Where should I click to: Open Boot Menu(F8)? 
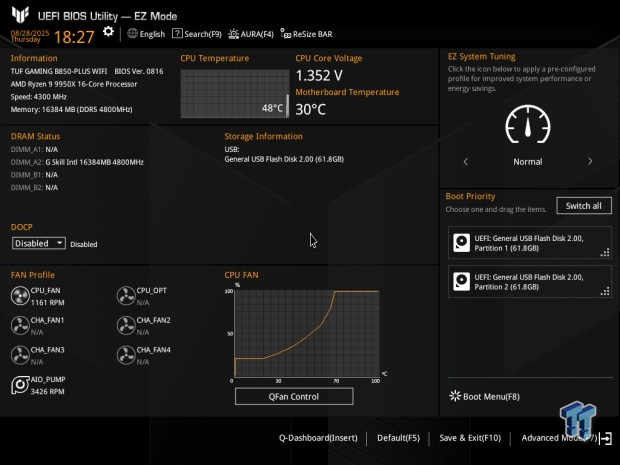click(x=484, y=396)
